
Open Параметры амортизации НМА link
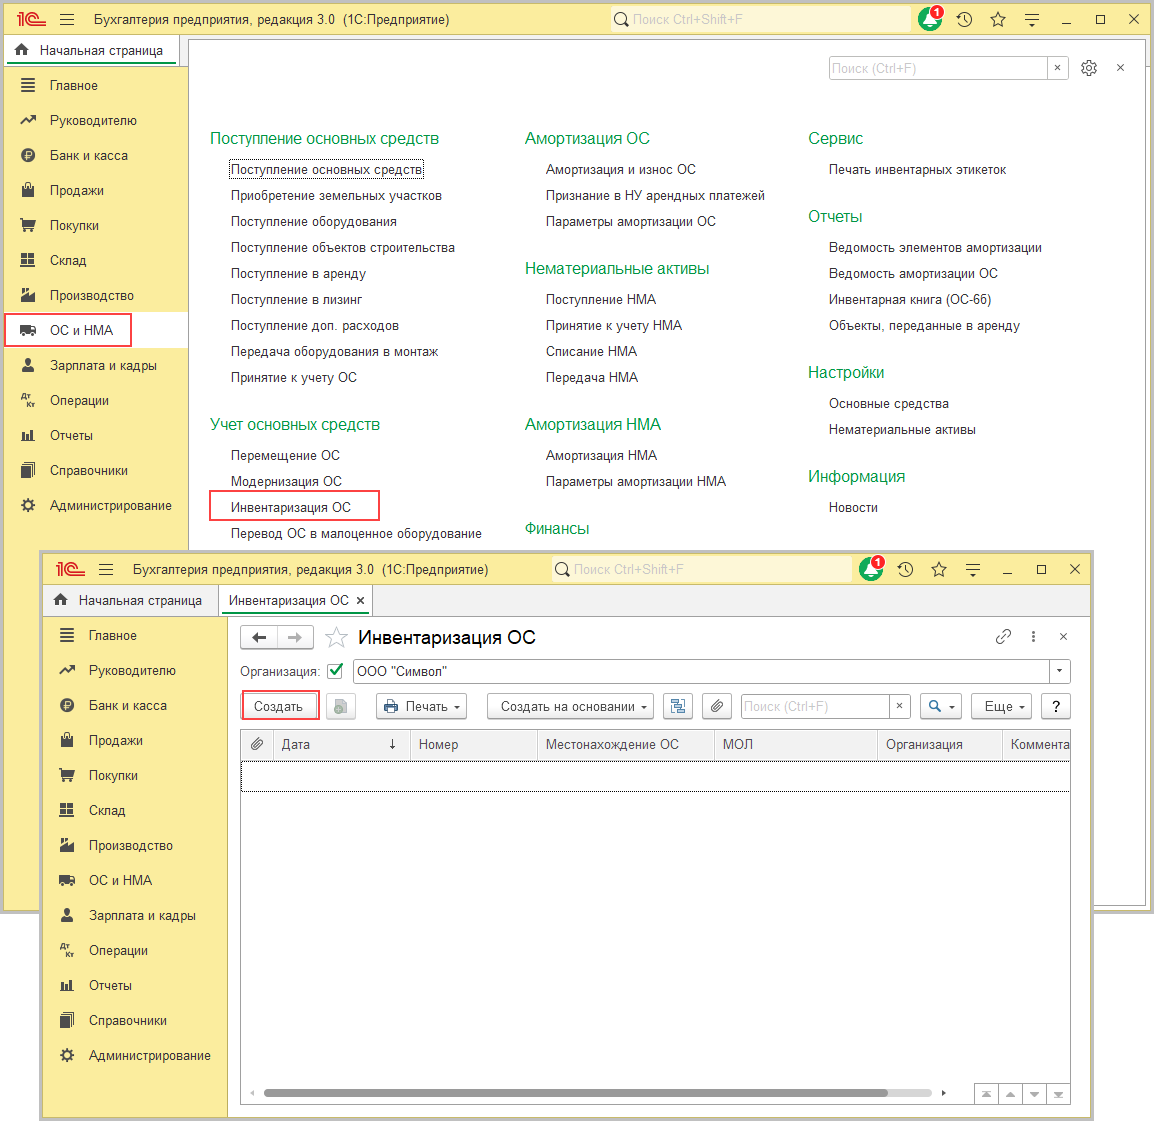636,481
